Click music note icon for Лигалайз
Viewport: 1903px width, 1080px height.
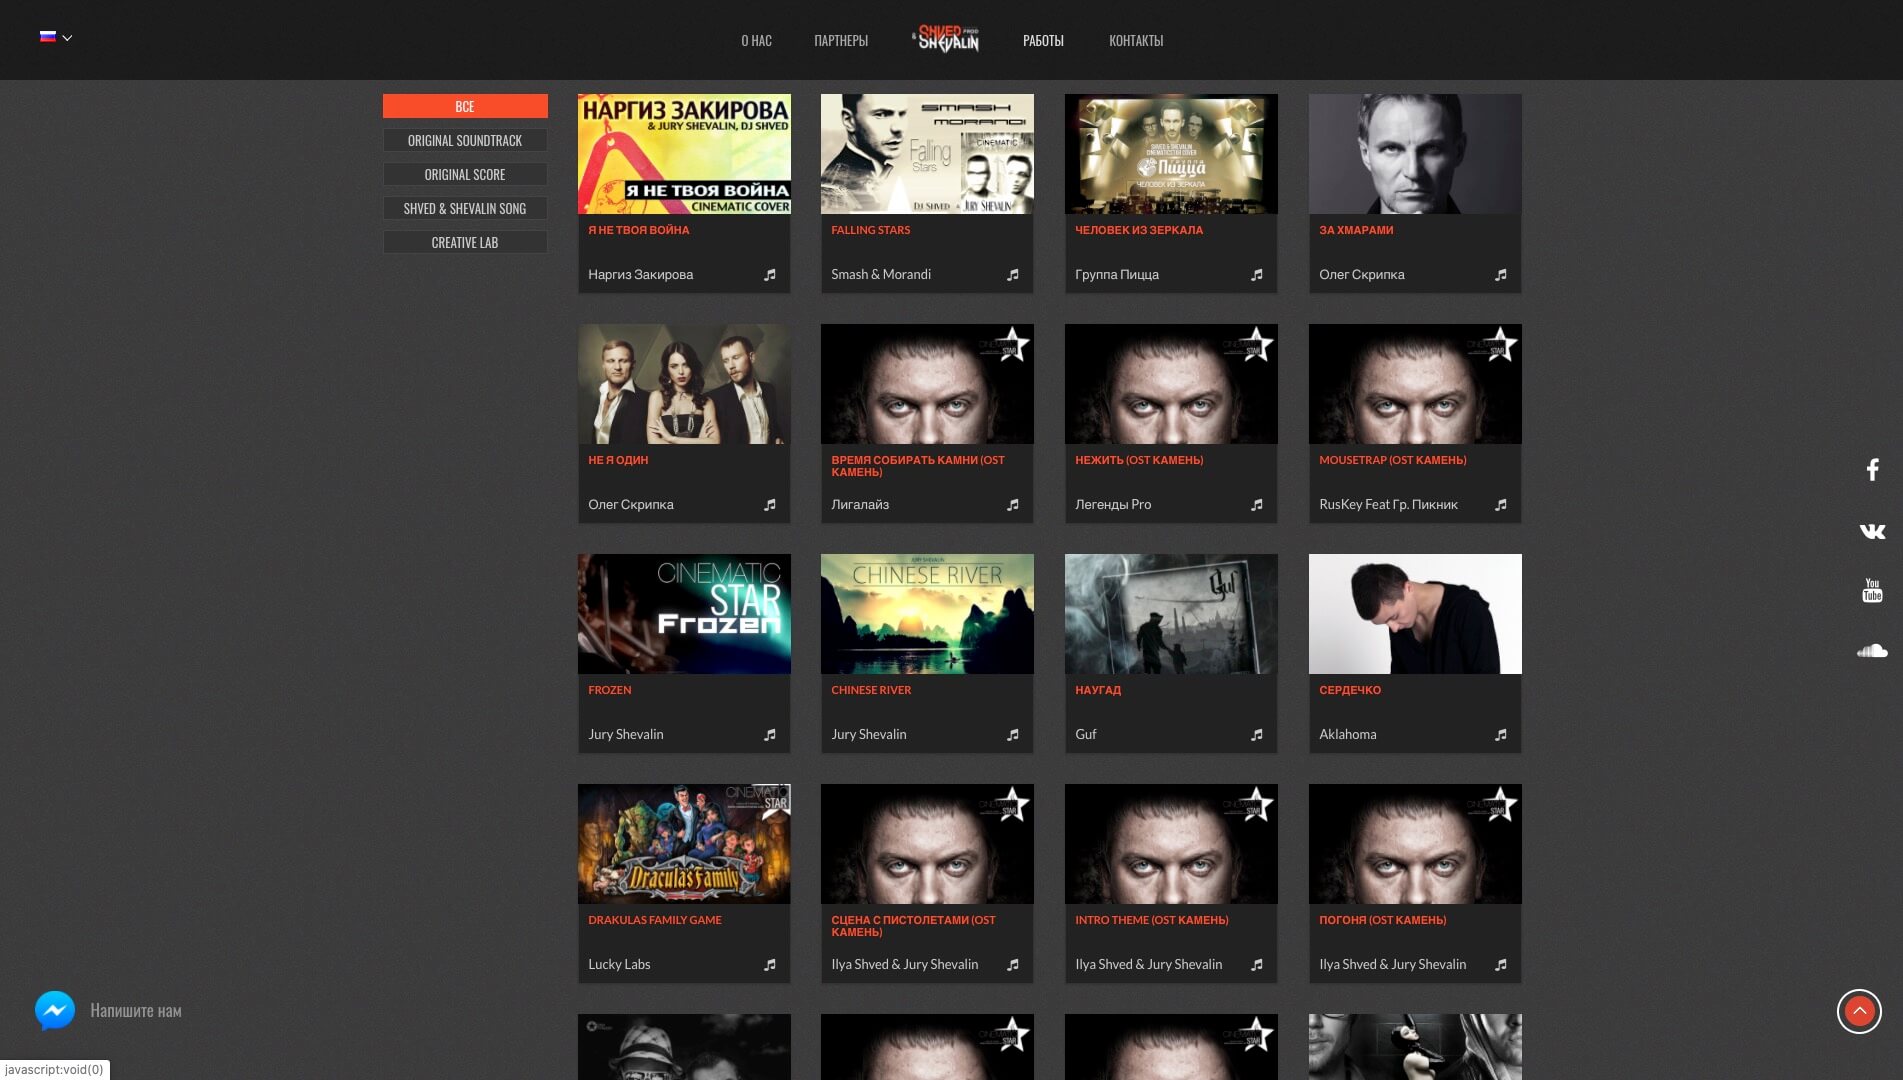(x=1013, y=505)
